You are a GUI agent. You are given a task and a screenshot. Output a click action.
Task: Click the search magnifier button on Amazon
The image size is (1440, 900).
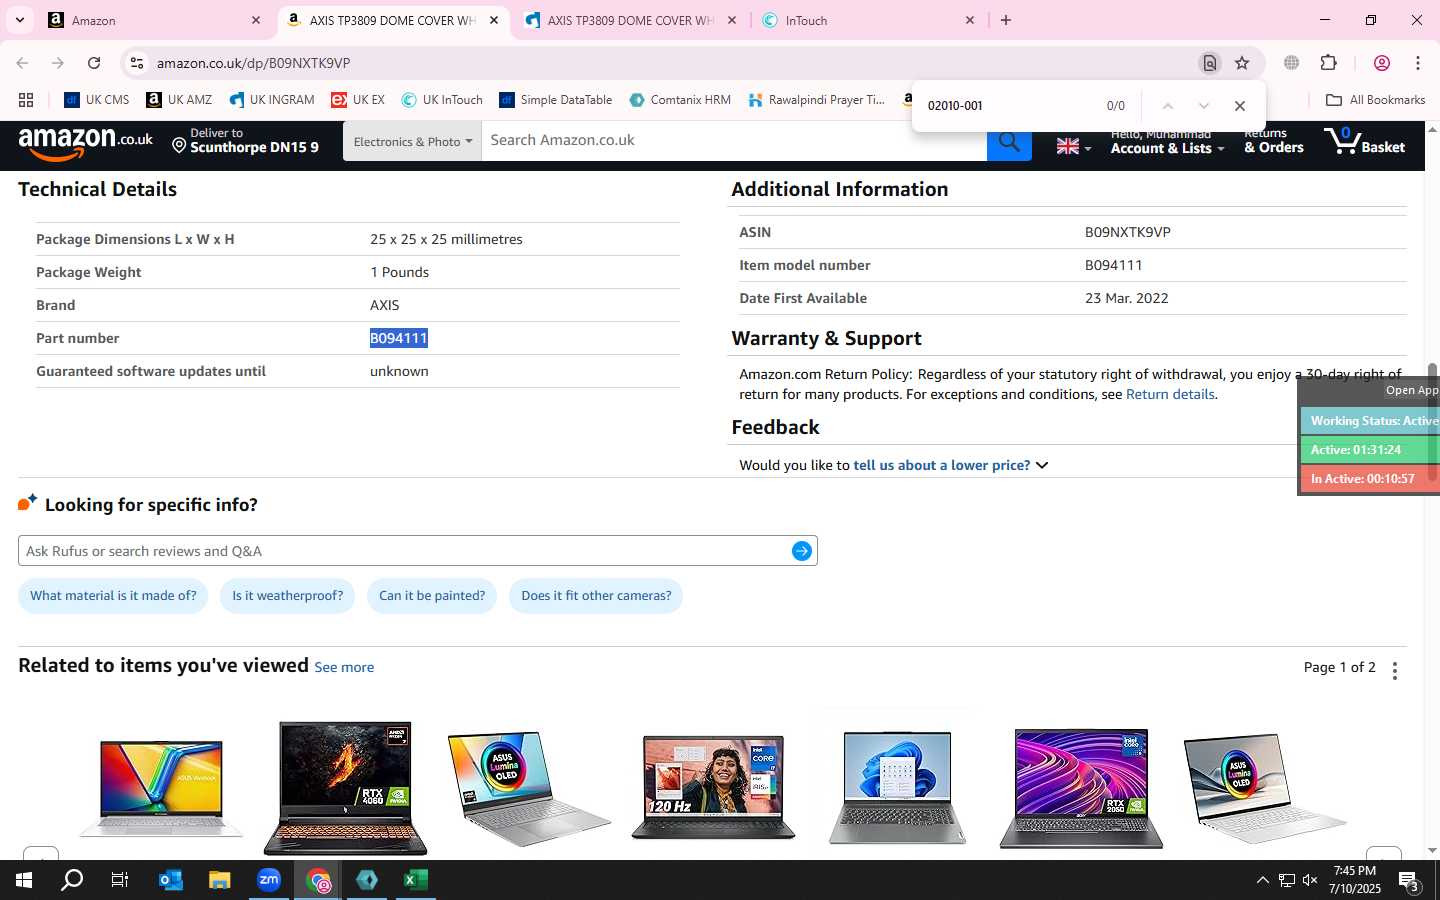[x=1009, y=142]
